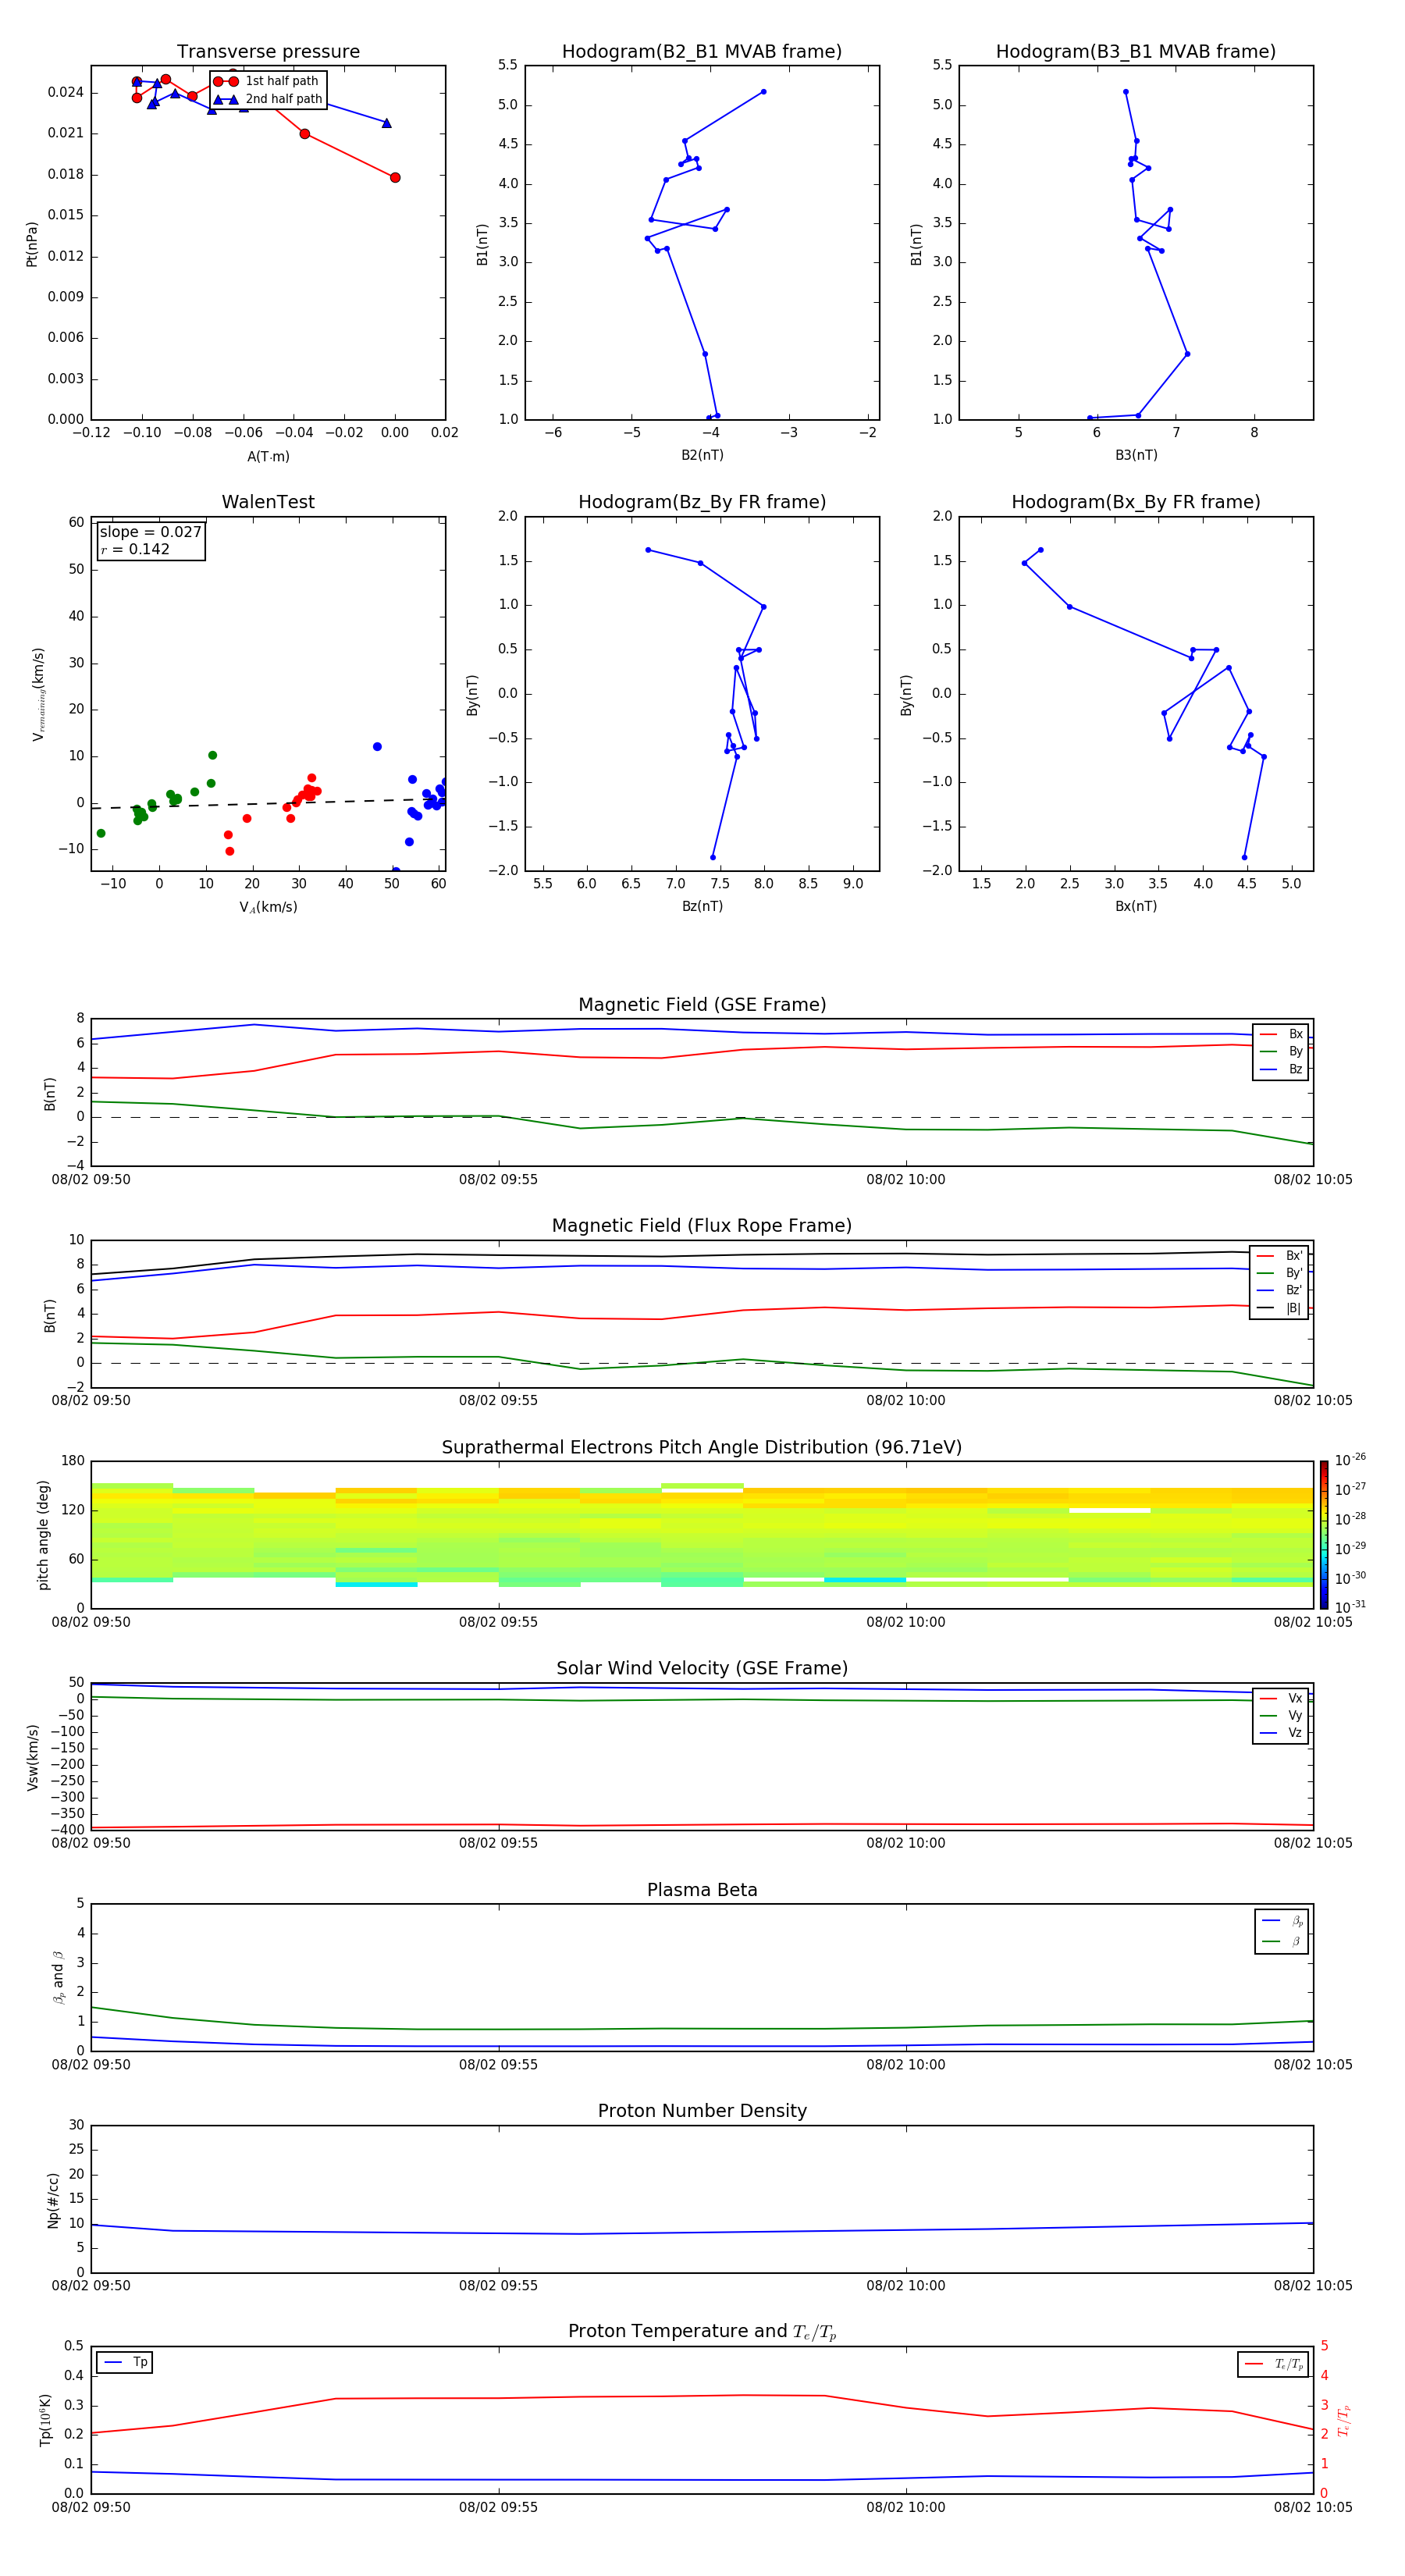Image resolution: width=1405 pixels, height=2576 pixels.
Task: Select the β entry in Plasma Beta legend
Action: [x=1282, y=1942]
